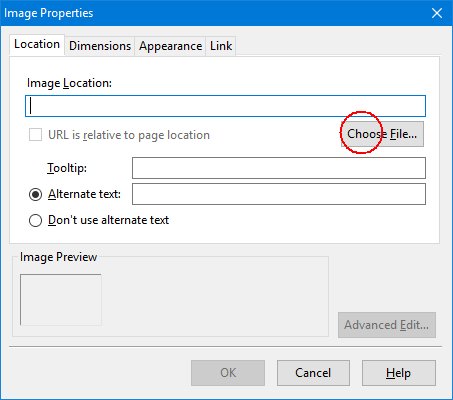Tick URL is relative to page location
The width and height of the screenshot is (453, 400).
35,135
